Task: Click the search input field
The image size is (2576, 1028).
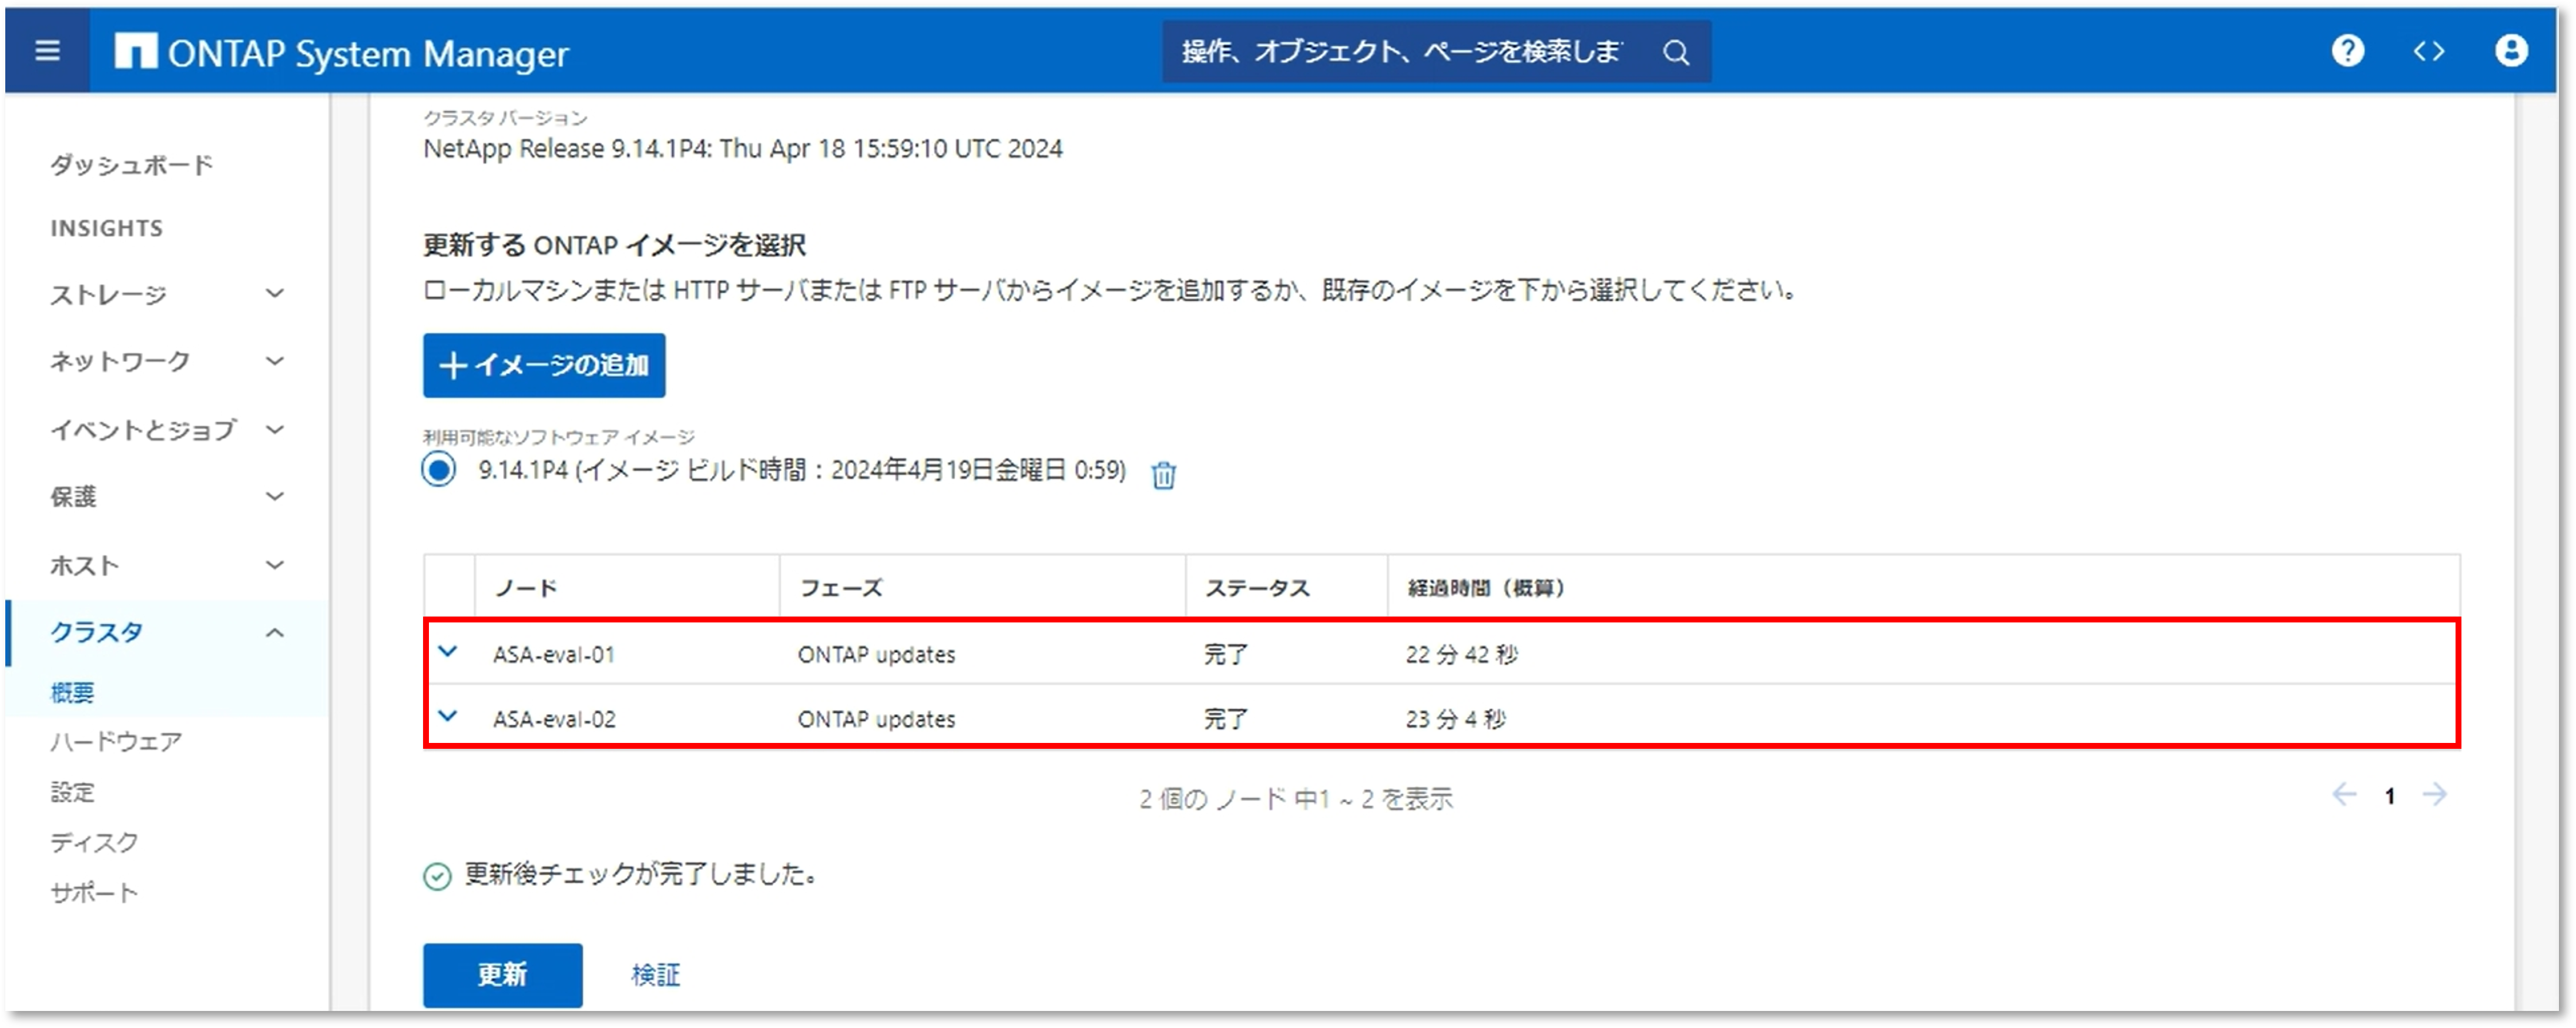Action: (x=1402, y=52)
